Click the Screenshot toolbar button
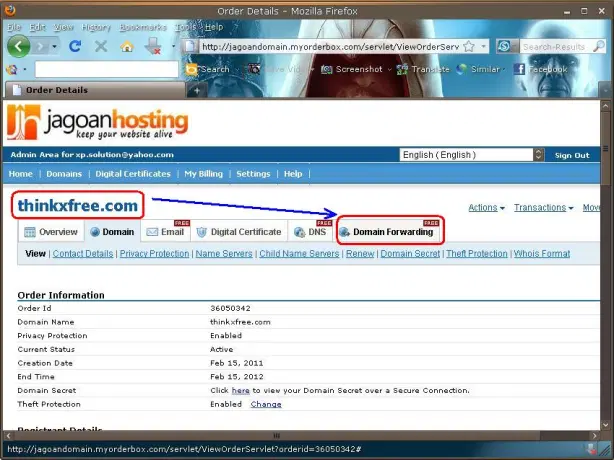The width and height of the screenshot is (614, 460). 351,69
